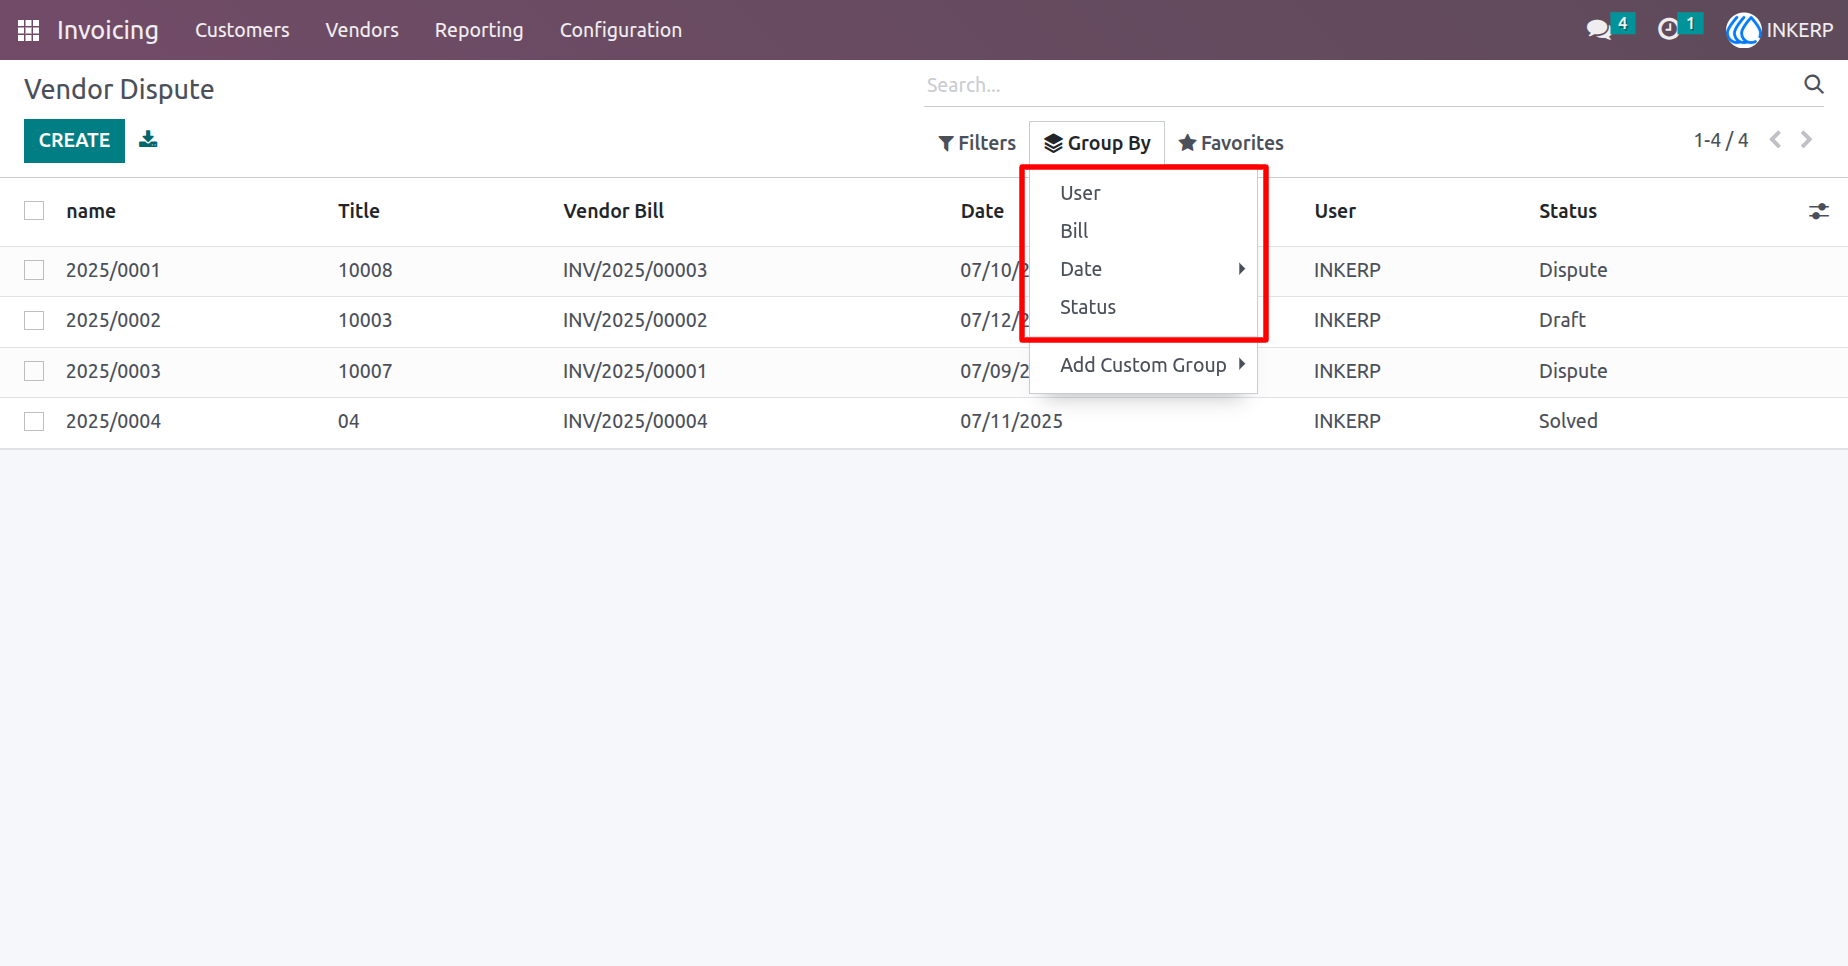Screen dimensions: 1848x966
Task: Click the import records download icon
Action: click(x=148, y=139)
